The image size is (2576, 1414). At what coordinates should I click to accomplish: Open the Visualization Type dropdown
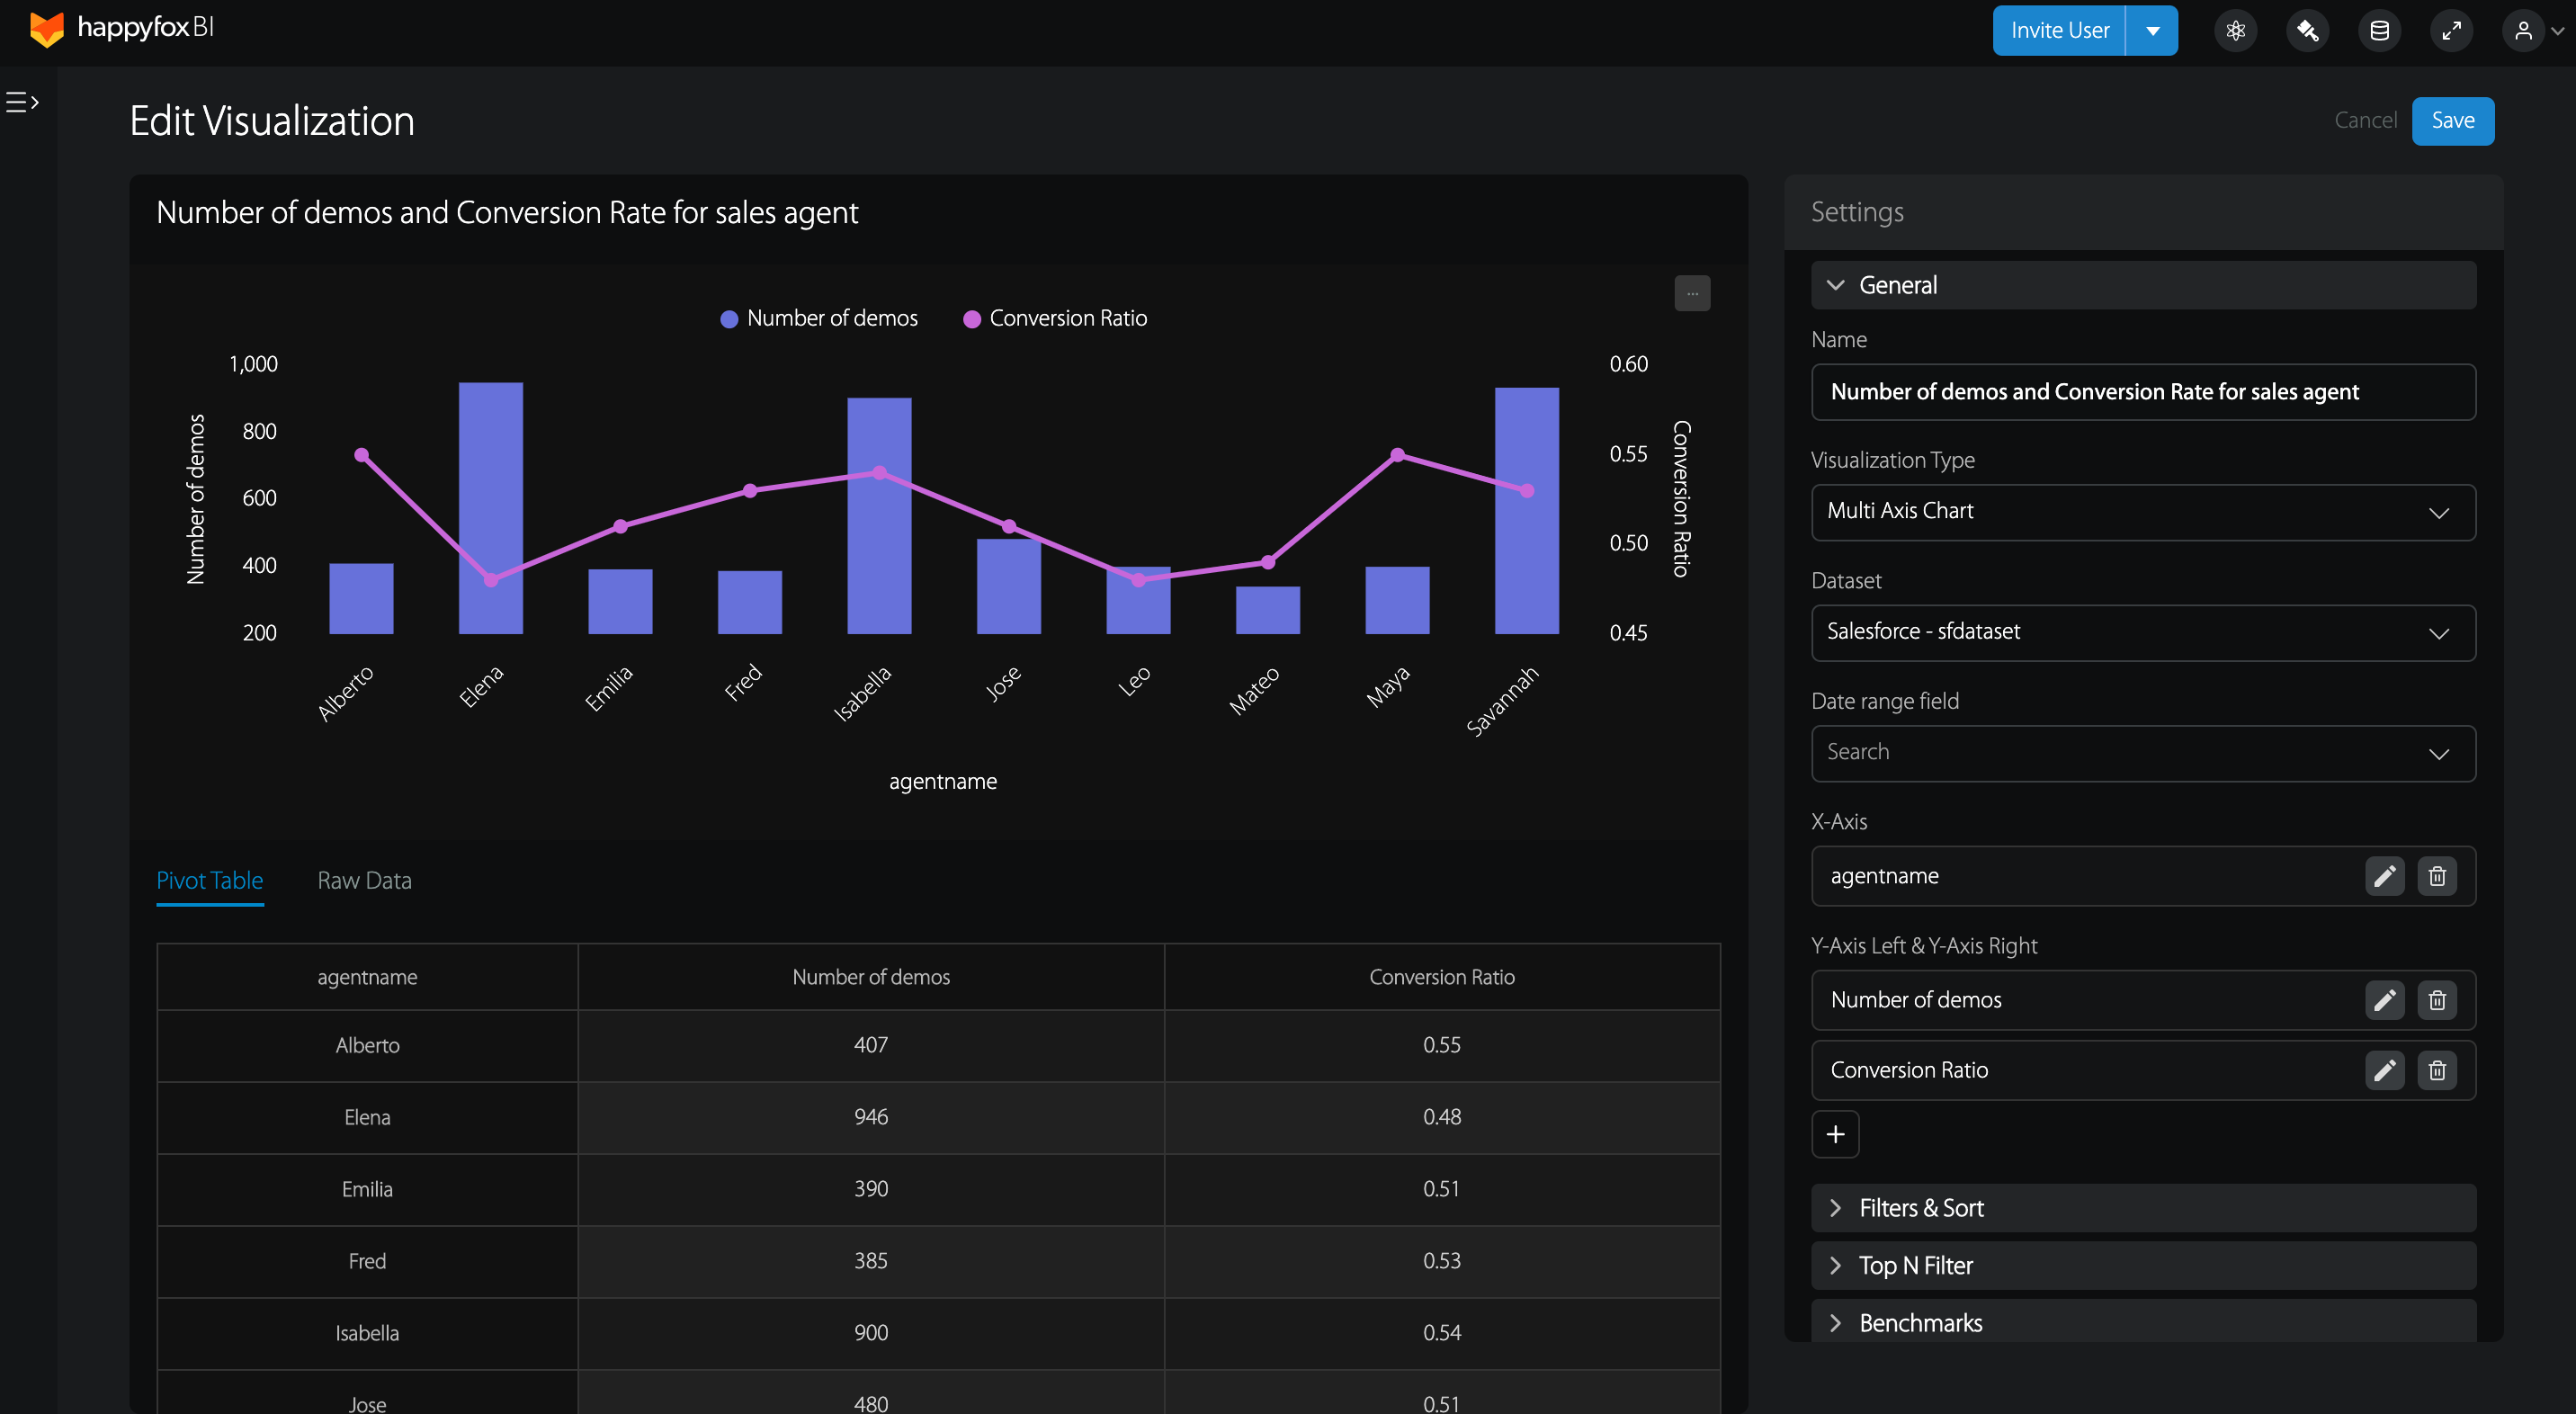2143,512
